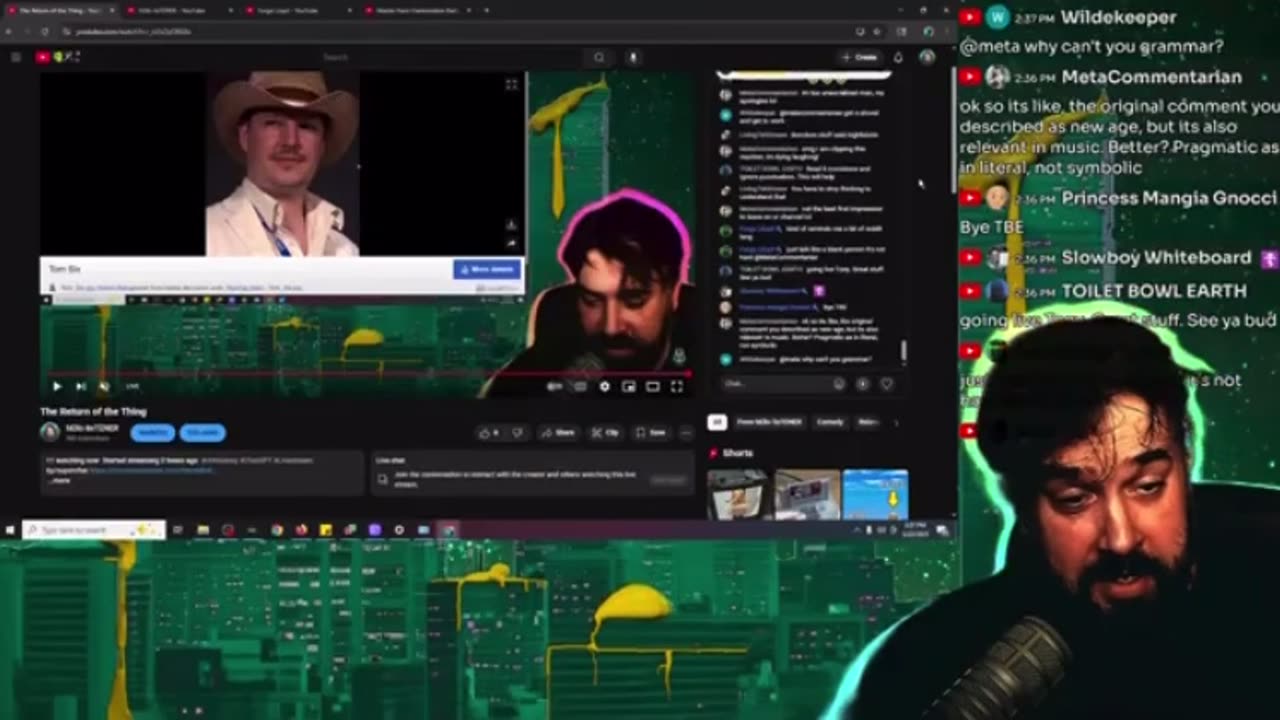Click the 'More details' button in video
The image size is (1280, 720).
[487, 269]
